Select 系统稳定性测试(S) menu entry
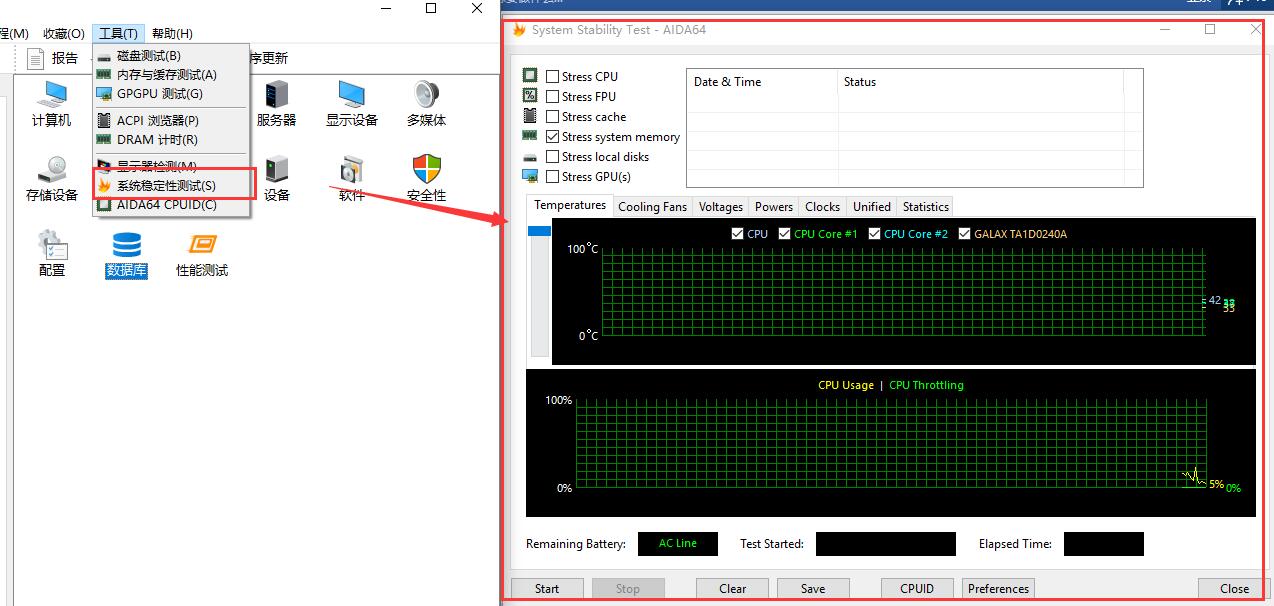The width and height of the screenshot is (1274, 606). tap(171, 185)
